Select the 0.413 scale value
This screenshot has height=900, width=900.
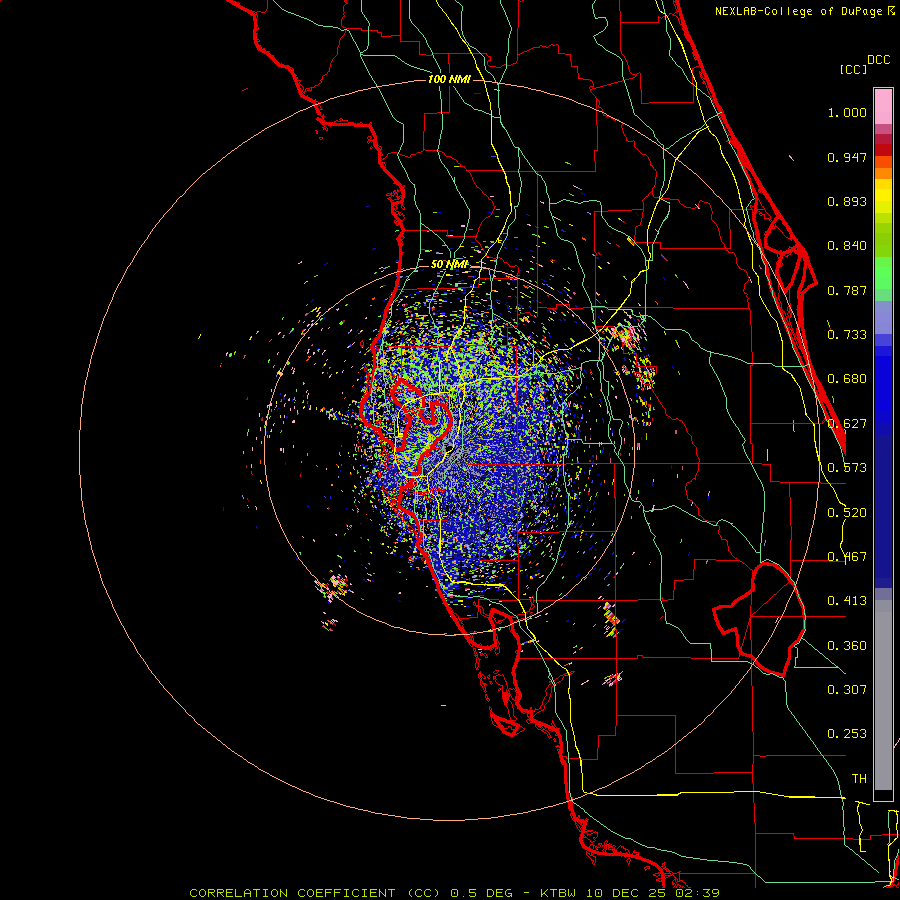[847, 601]
